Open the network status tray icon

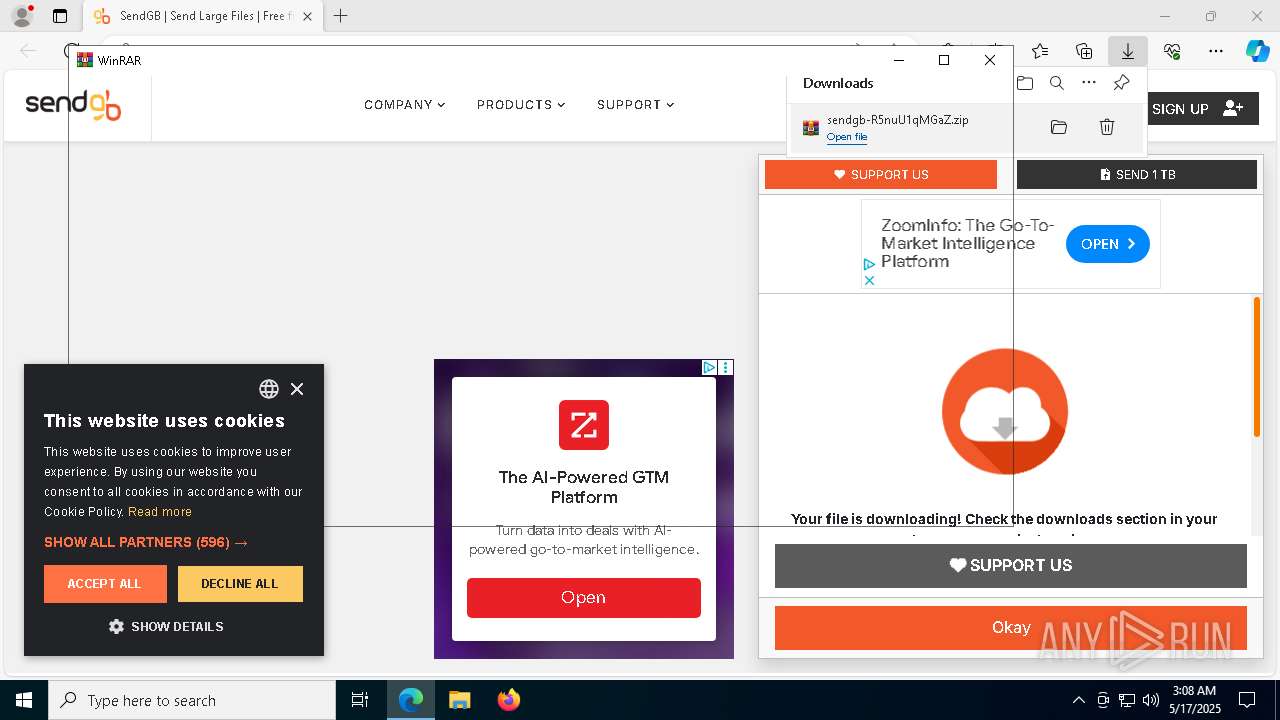[x=1127, y=700]
